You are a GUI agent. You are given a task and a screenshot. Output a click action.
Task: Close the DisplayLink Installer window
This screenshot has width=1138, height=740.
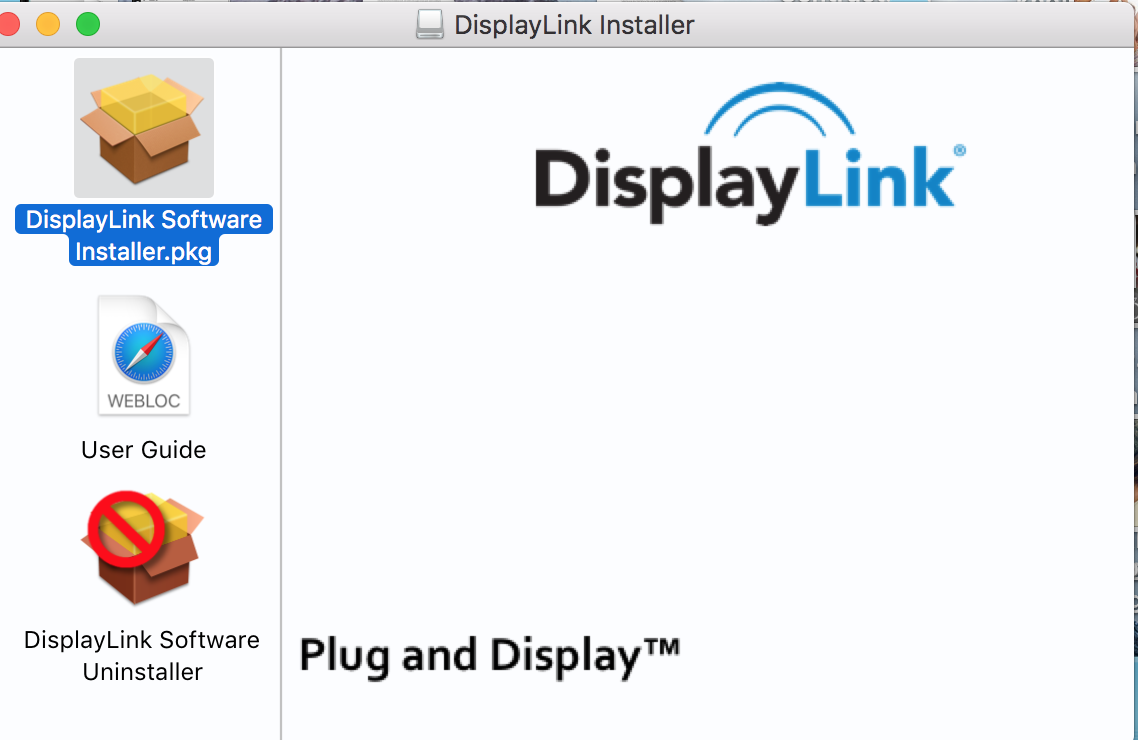click(x=9, y=24)
